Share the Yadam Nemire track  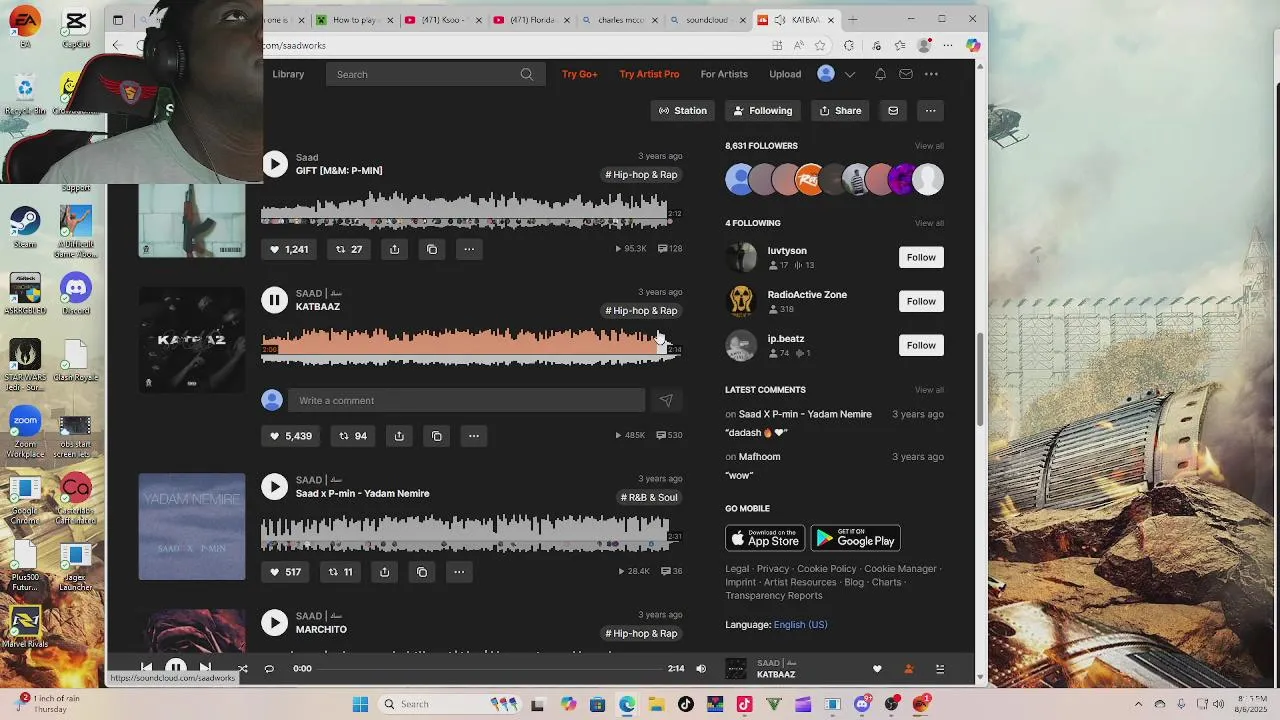click(384, 572)
